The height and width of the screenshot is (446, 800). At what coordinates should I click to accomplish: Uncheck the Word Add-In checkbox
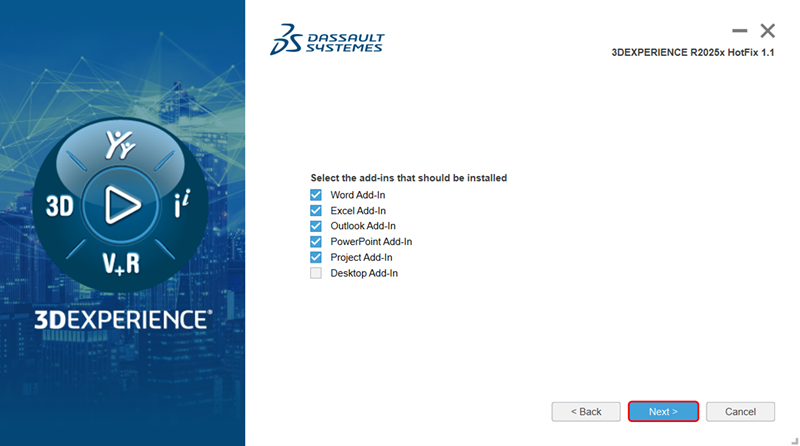(316, 195)
